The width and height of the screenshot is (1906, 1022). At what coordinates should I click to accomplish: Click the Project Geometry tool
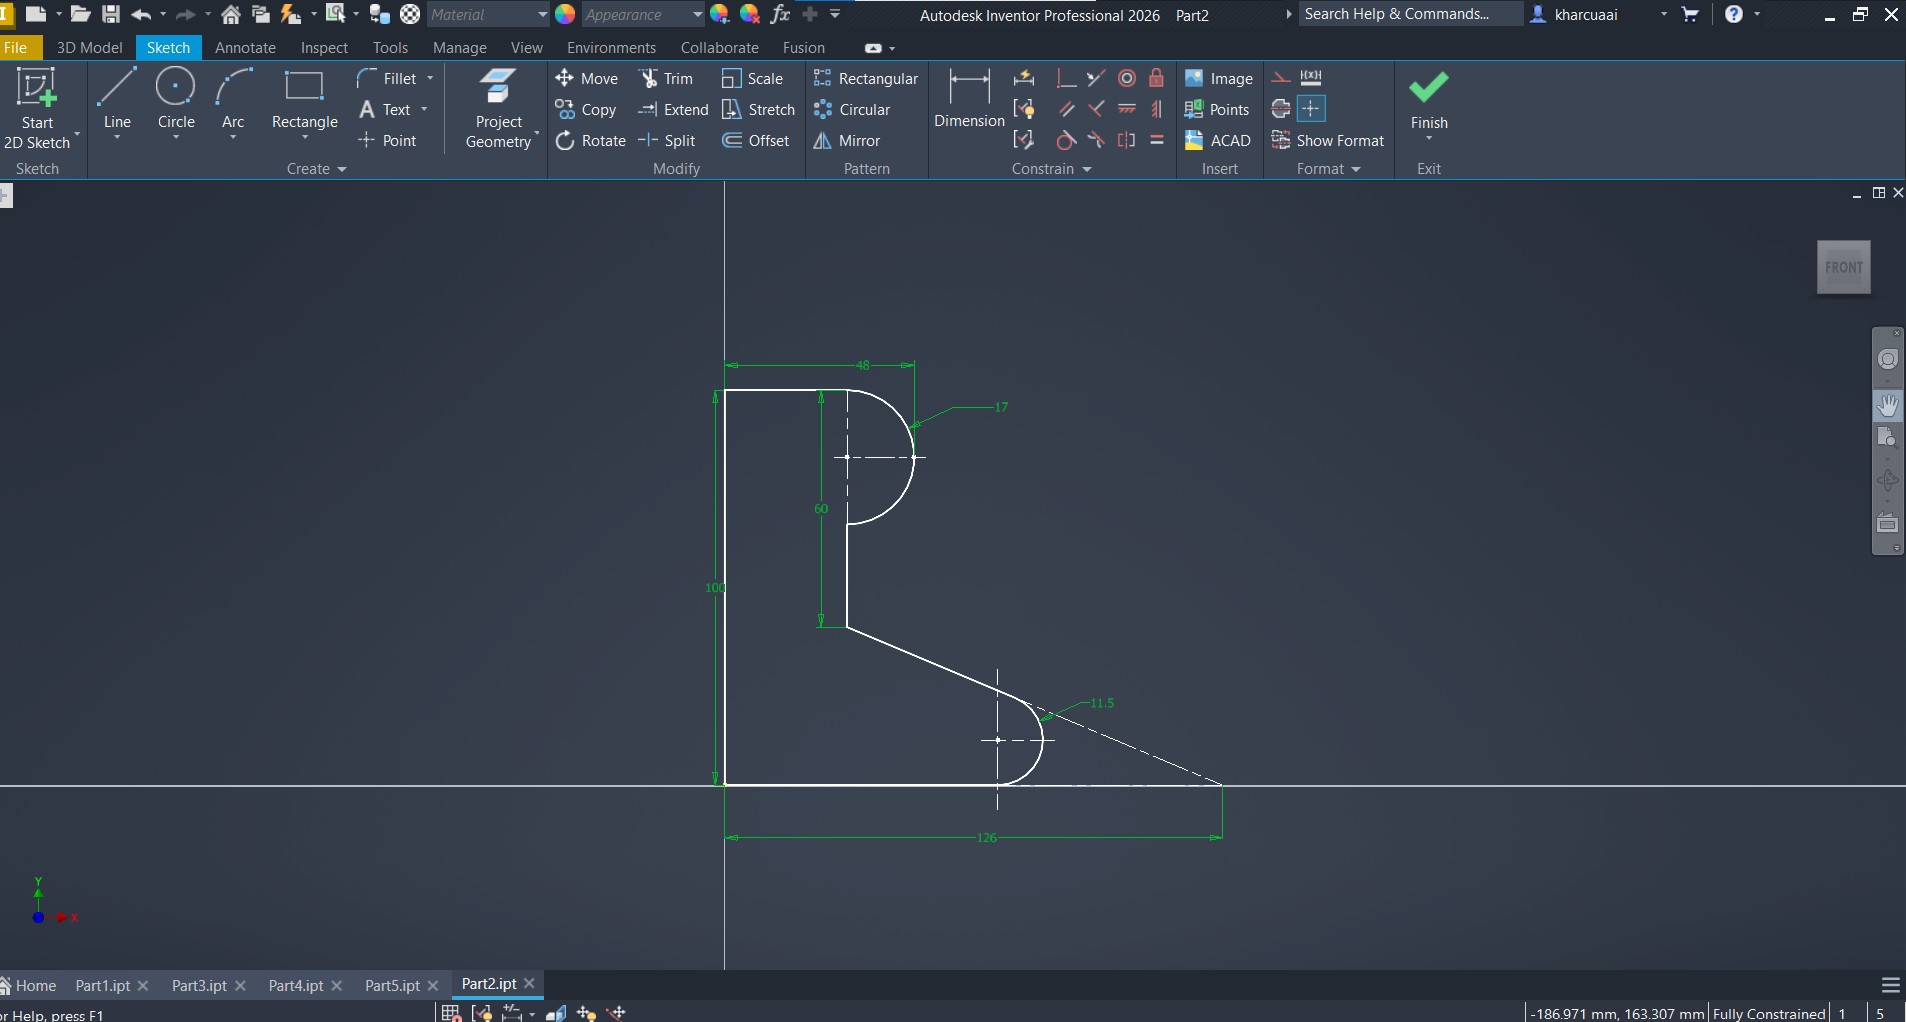point(498,108)
